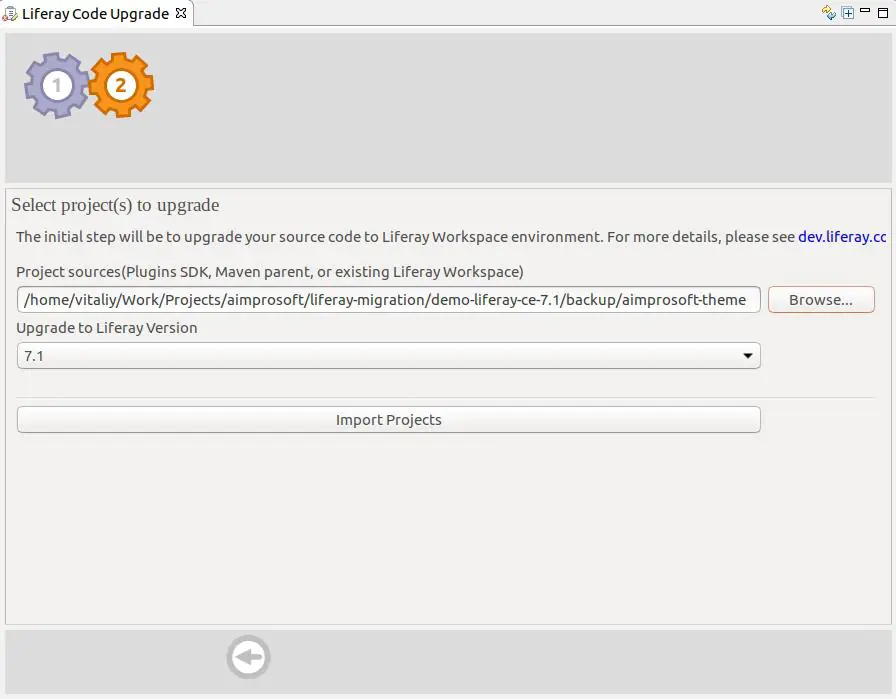The image size is (896, 699).
Task: Select step 1 gear icon
Action: pos(56,86)
